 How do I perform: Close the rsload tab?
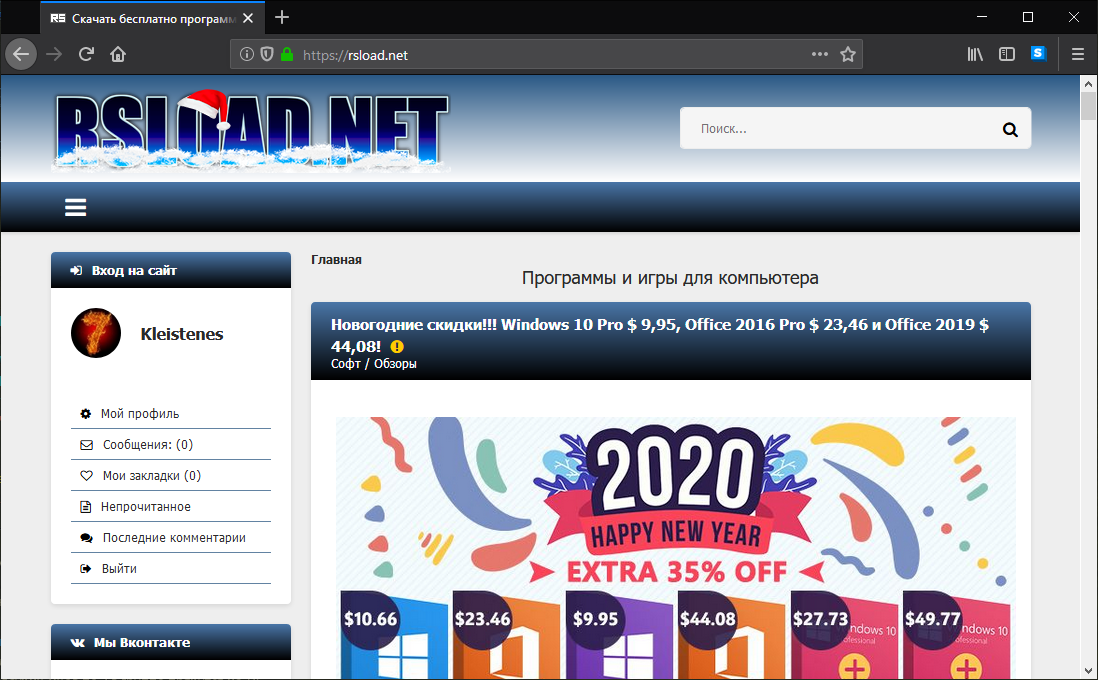coord(248,18)
